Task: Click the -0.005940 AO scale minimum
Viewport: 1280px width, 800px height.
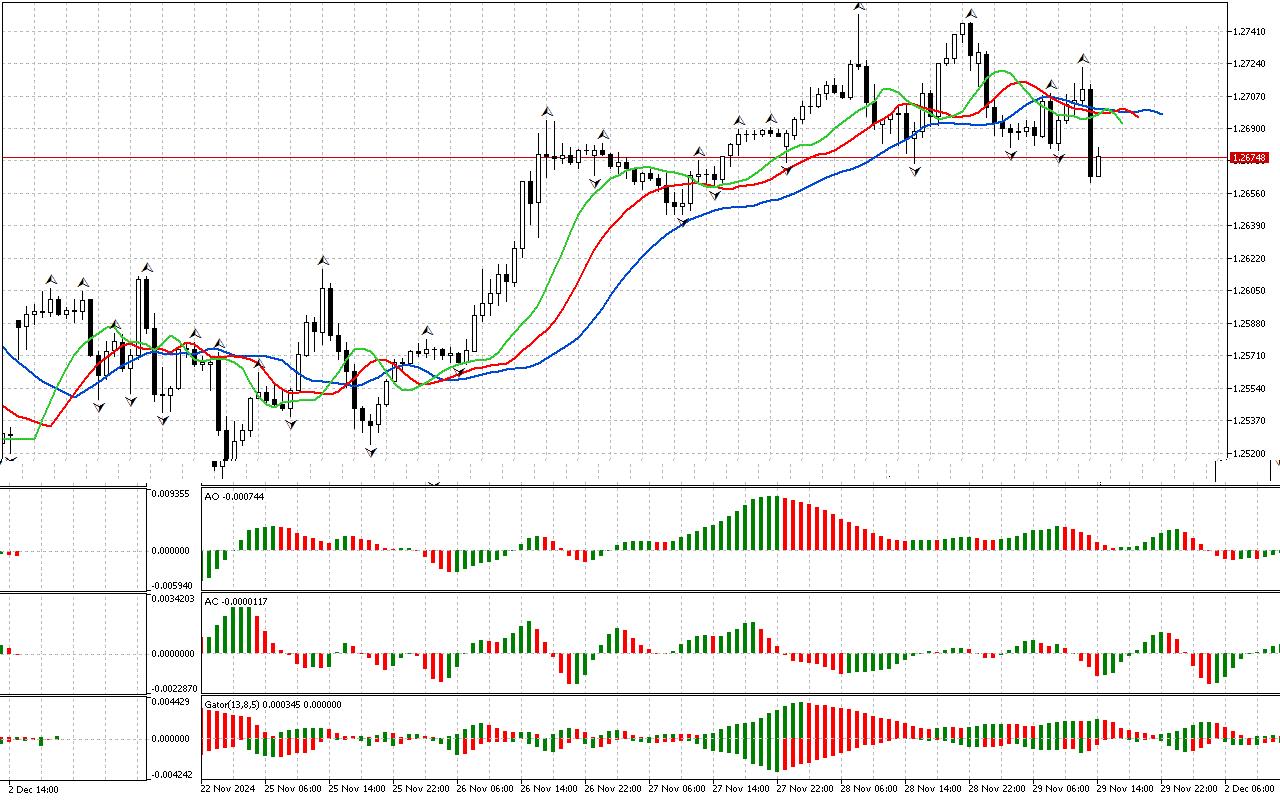Action: coord(170,586)
